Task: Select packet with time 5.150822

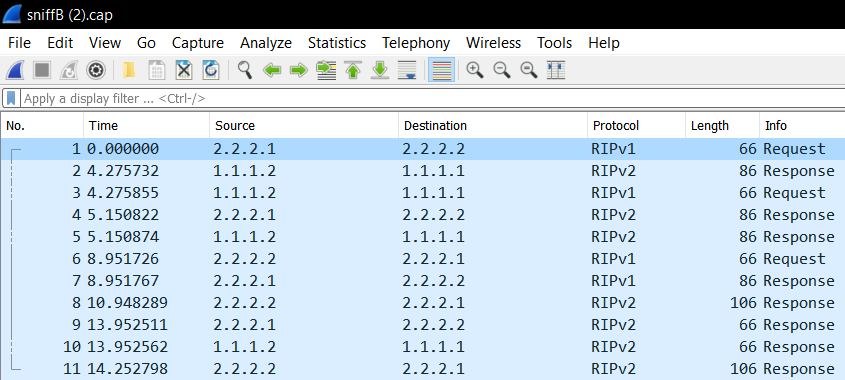Action: tap(423, 215)
